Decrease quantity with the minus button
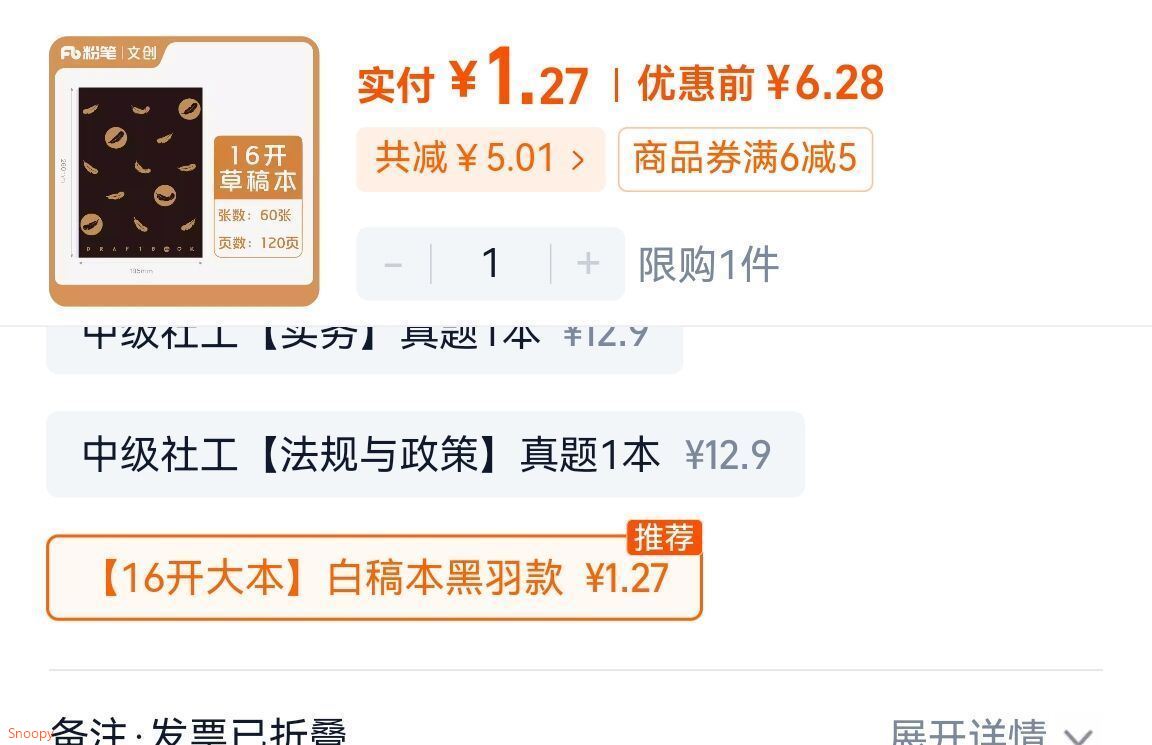The width and height of the screenshot is (1152, 745). (x=393, y=264)
